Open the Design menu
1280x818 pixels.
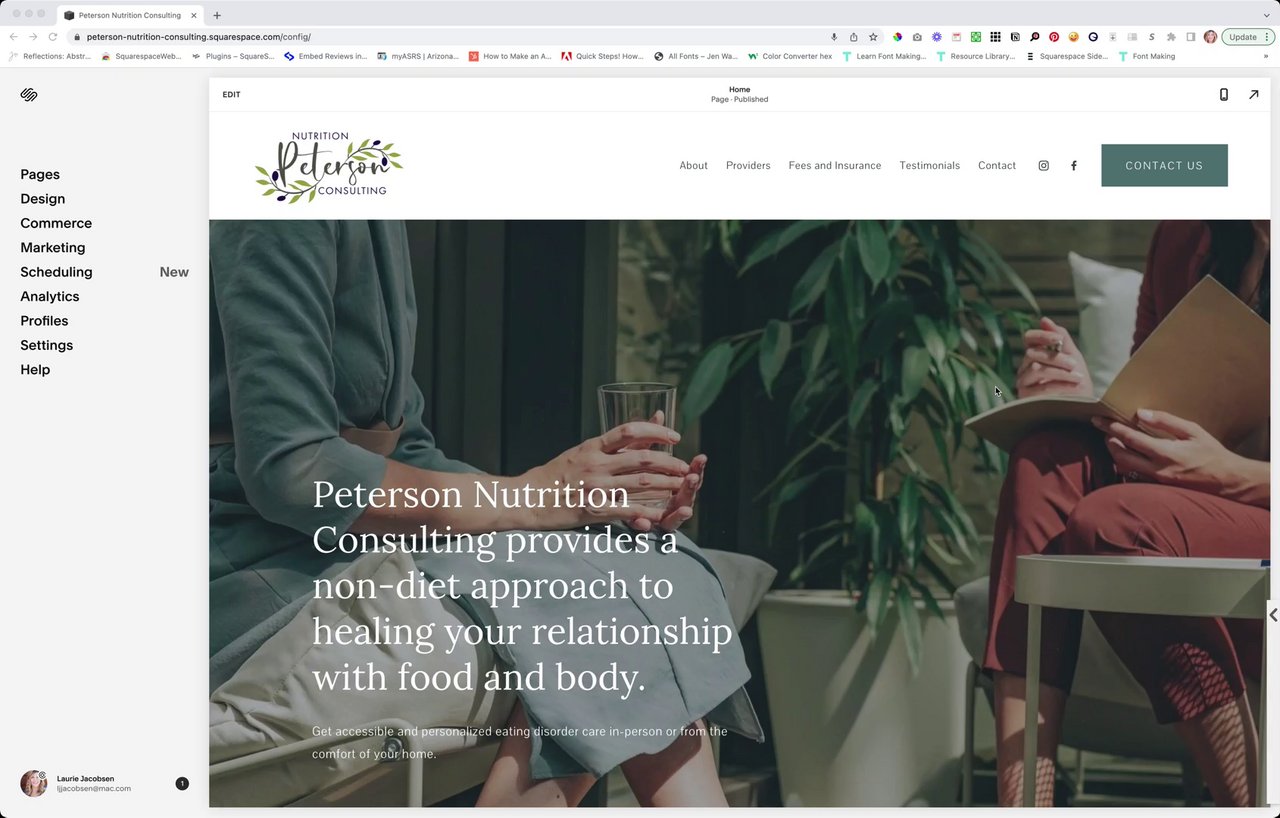point(43,199)
